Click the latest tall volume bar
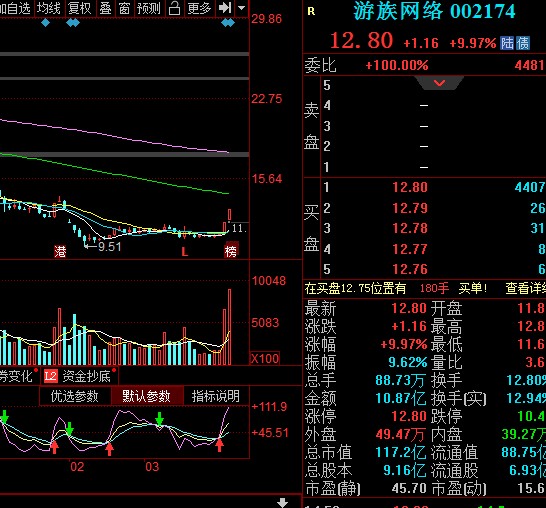 (x=229, y=327)
